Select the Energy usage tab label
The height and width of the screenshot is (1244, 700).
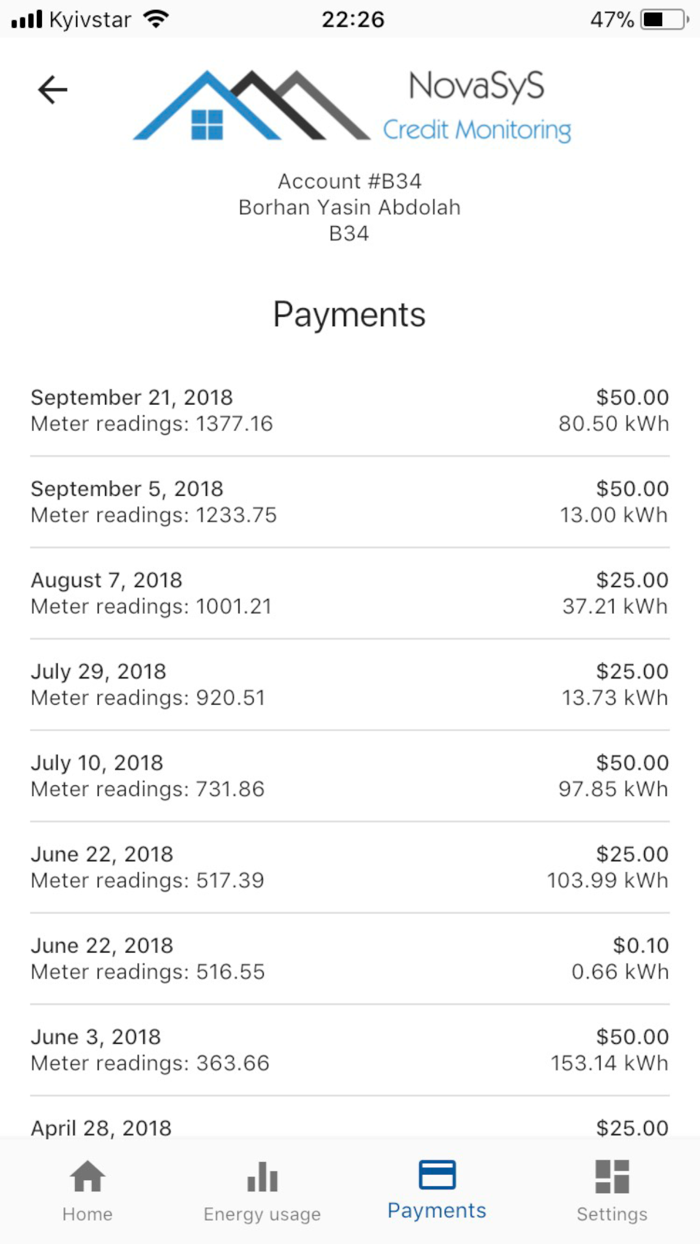[261, 1214]
